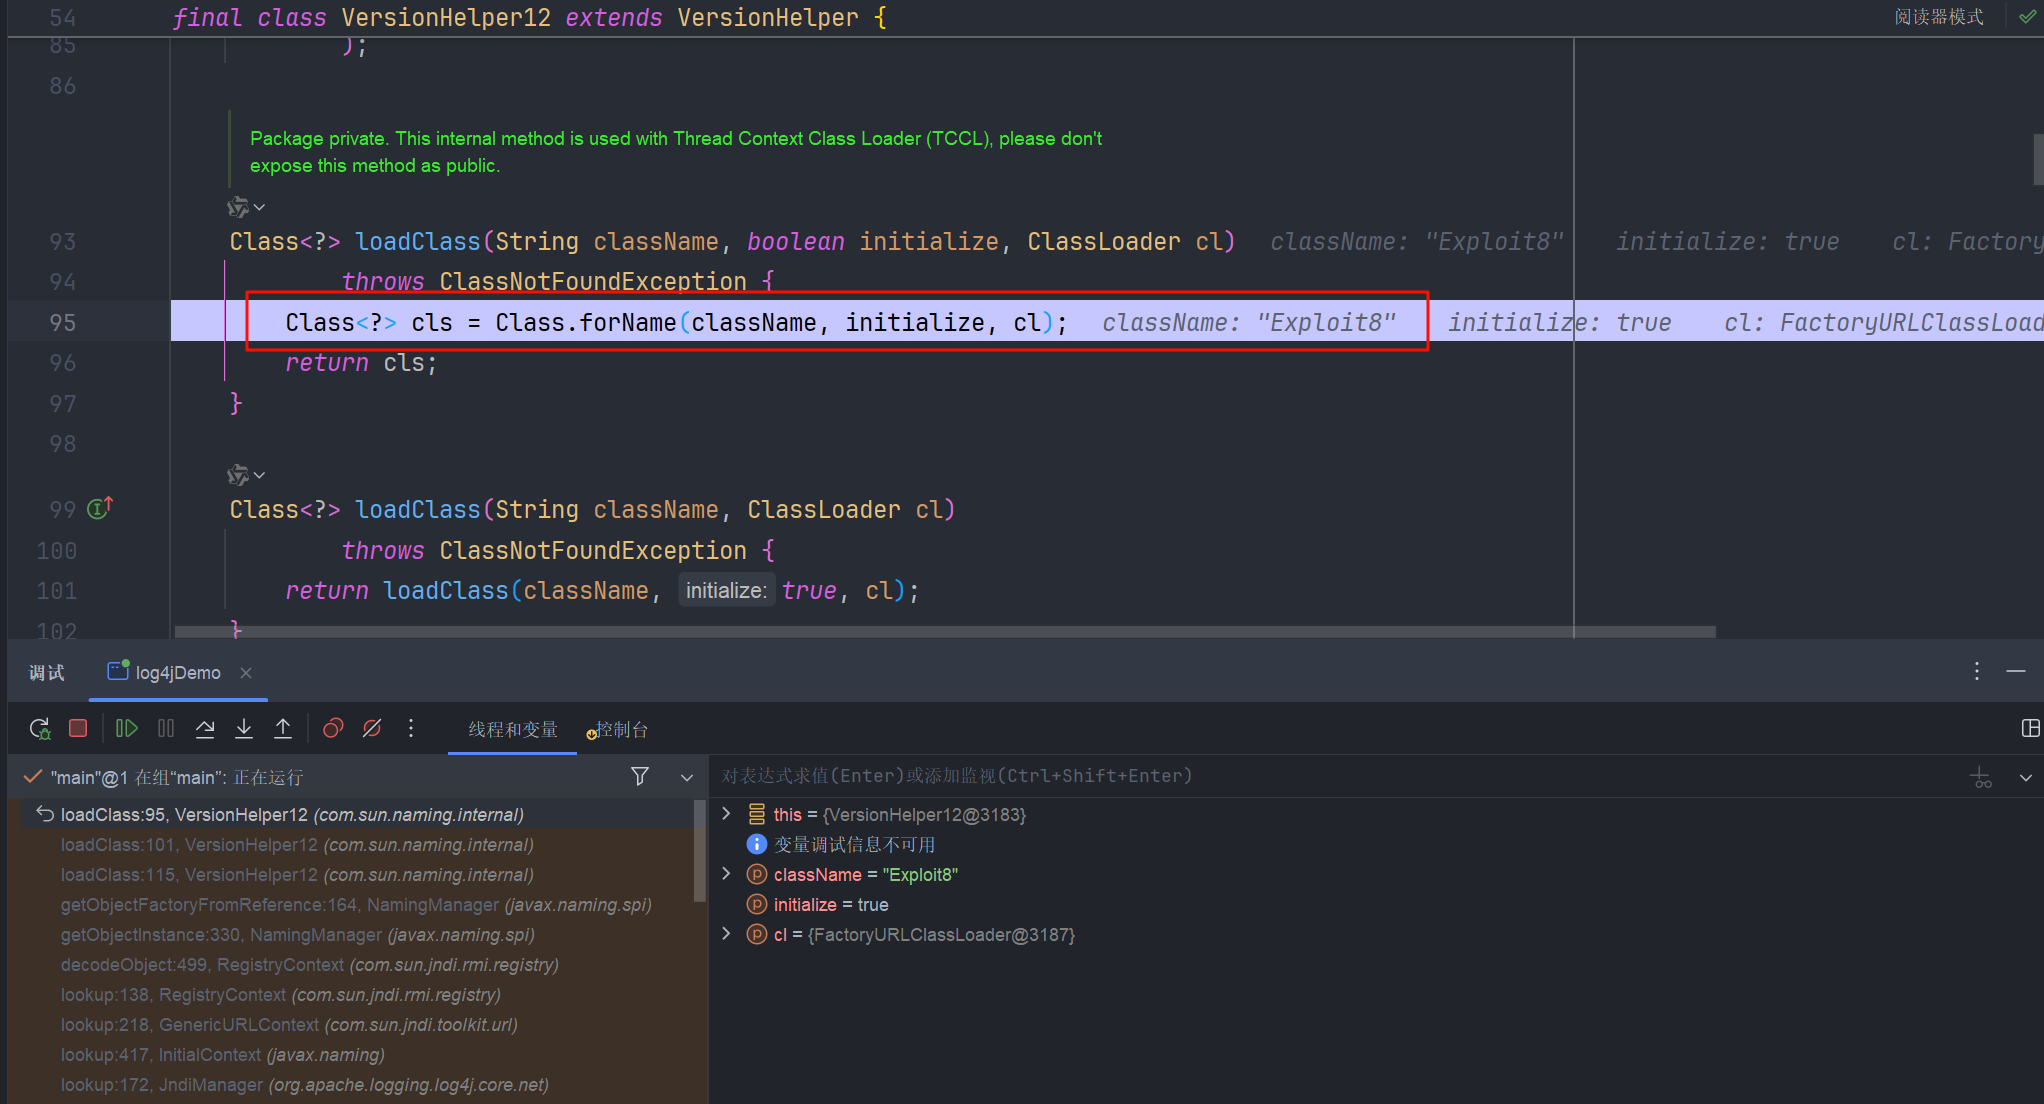Click 'return cls;' on line 96
This screenshot has width=2044, height=1104.
coord(361,363)
